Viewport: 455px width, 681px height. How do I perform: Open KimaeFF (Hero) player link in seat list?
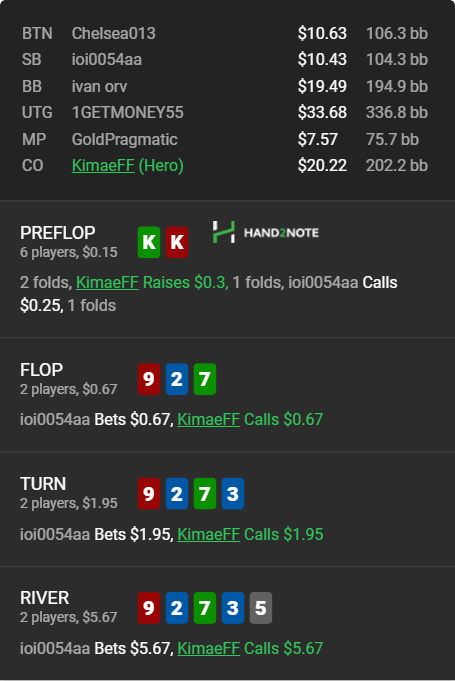click(x=128, y=165)
